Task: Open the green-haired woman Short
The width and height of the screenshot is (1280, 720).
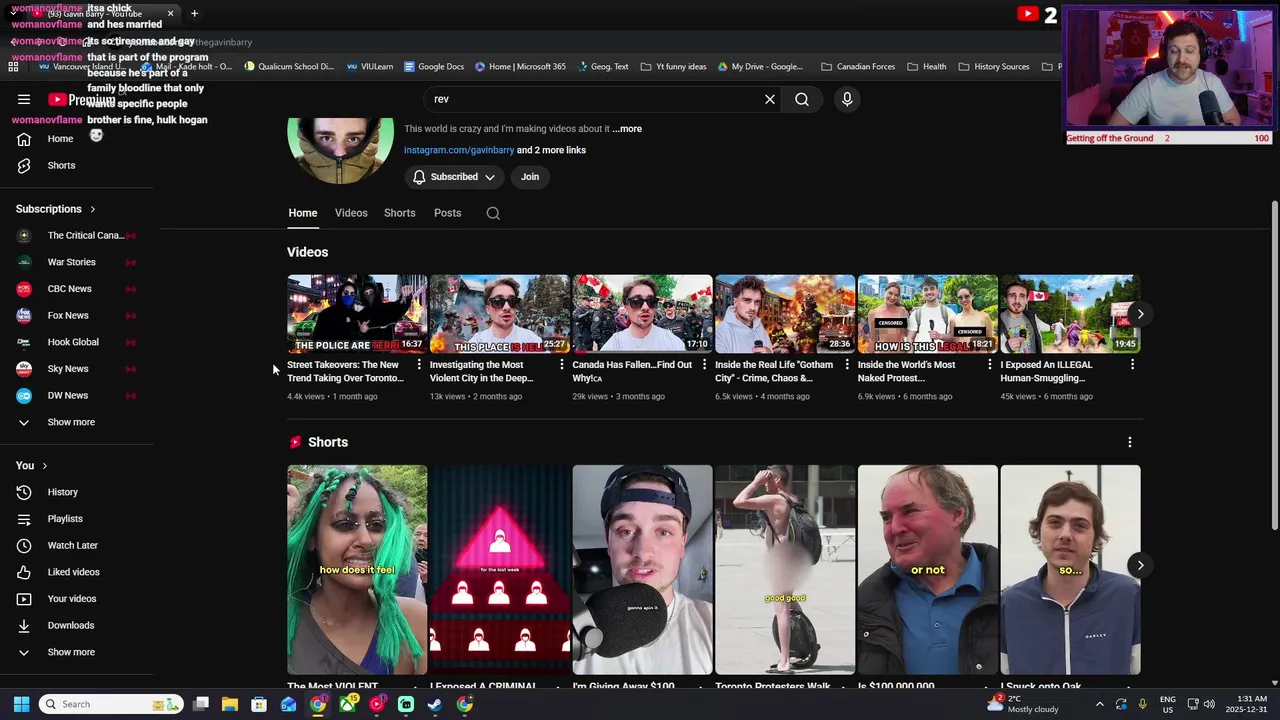Action: (x=357, y=570)
